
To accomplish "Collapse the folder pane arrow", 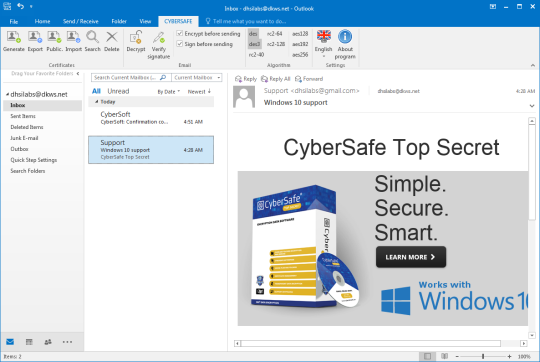I will coord(78,73).
